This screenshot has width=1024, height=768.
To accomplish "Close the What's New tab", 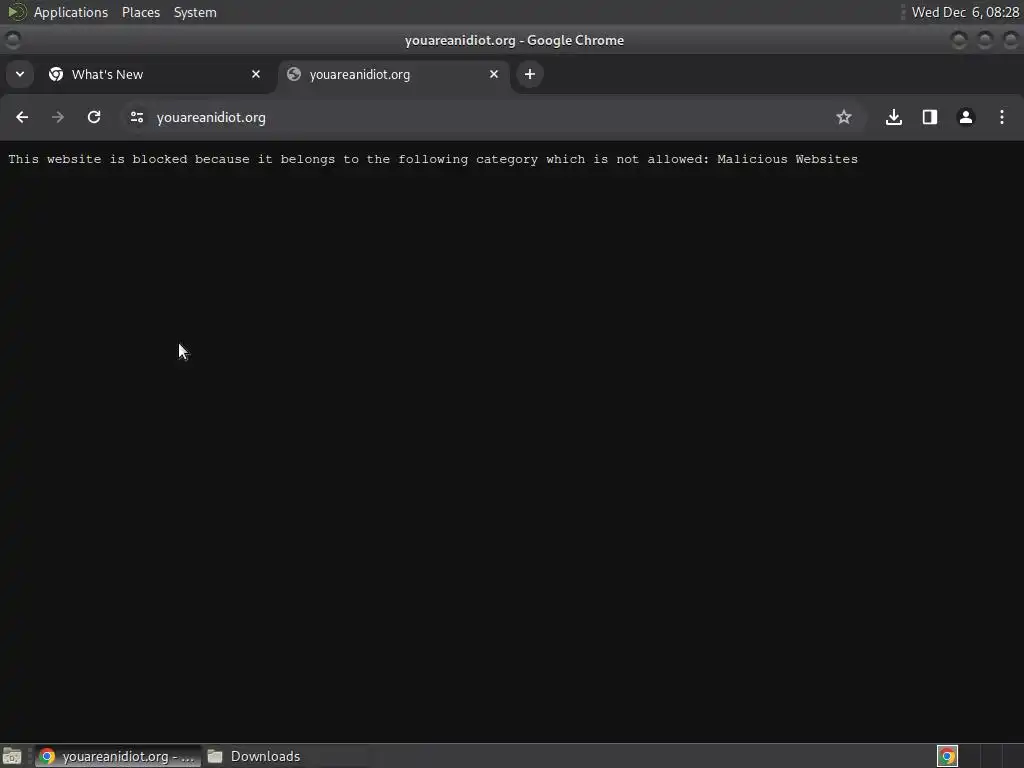I will pos(256,74).
